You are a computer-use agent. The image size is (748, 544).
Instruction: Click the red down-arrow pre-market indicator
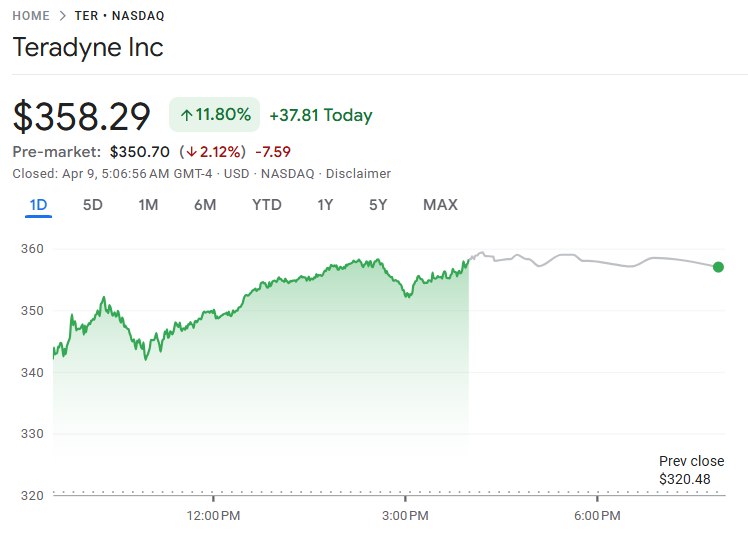coord(212,152)
